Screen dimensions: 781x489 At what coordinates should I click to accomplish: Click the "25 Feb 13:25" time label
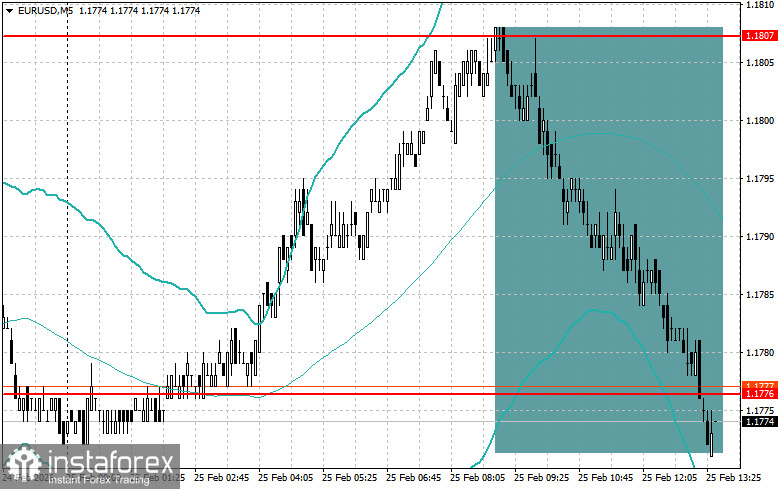733,478
